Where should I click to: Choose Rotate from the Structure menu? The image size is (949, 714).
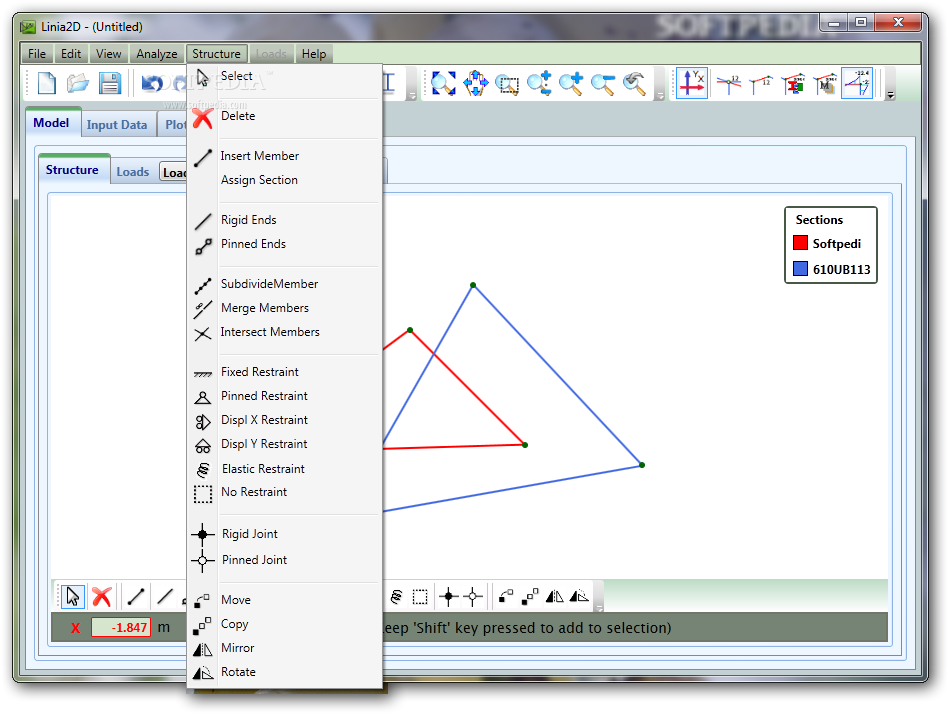click(x=284, y=672)
